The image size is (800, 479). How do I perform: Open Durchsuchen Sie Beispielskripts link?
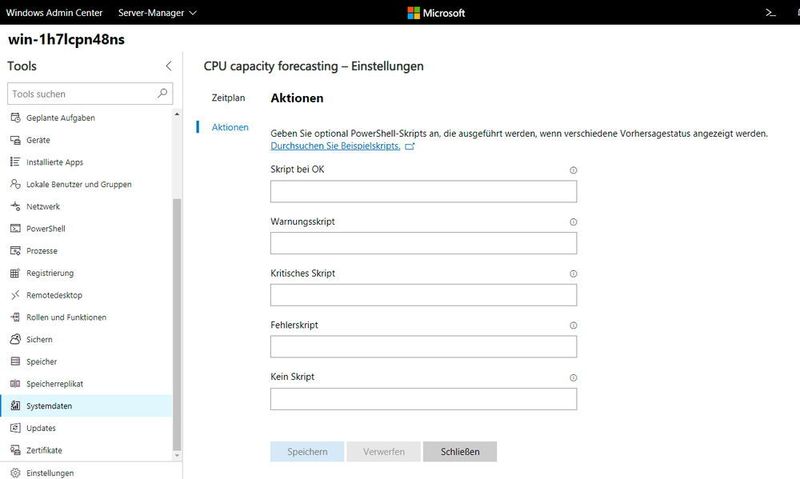[335, 146]
